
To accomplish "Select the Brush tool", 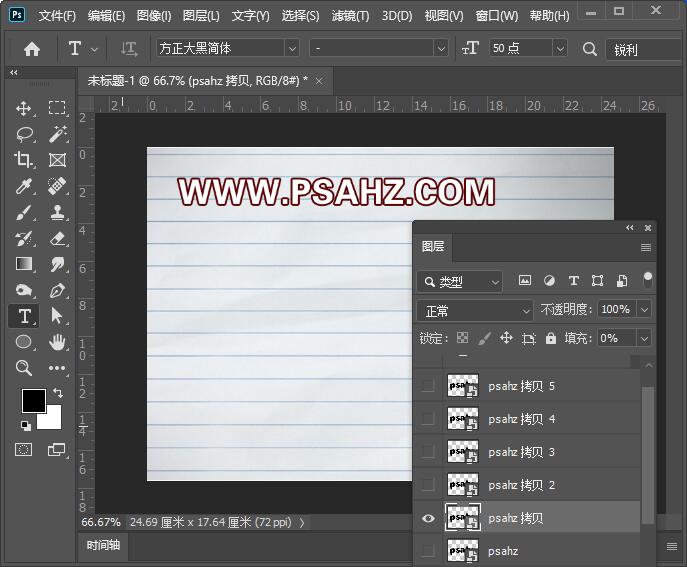I will [24, 213].
